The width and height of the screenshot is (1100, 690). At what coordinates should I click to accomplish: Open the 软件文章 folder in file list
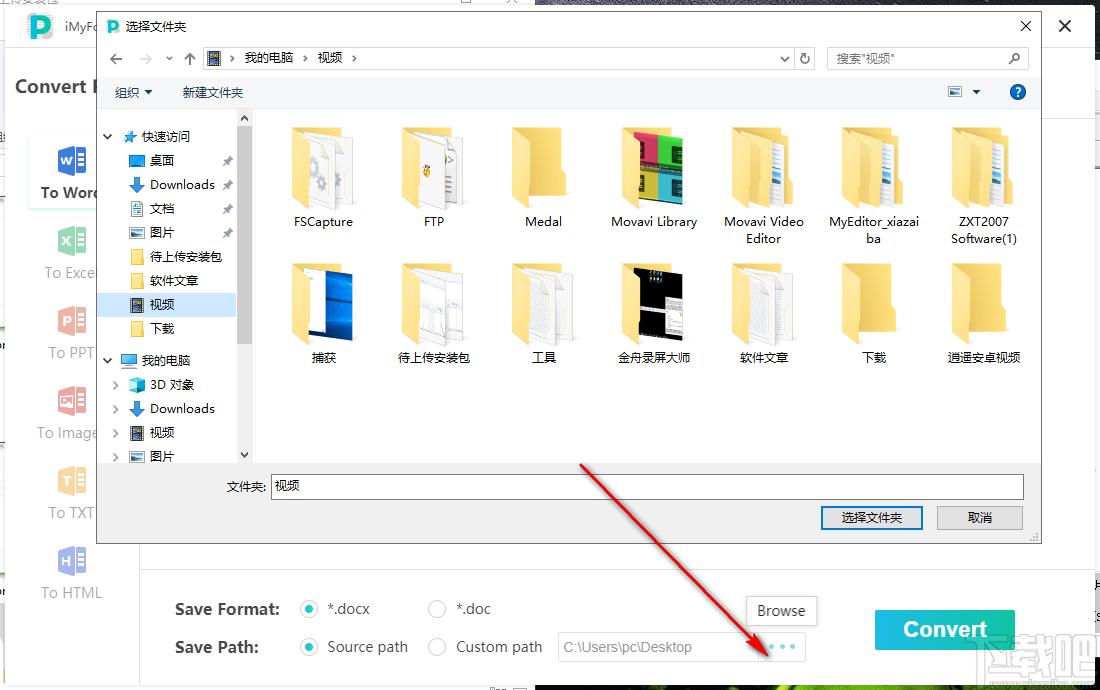tap(763, 314)
